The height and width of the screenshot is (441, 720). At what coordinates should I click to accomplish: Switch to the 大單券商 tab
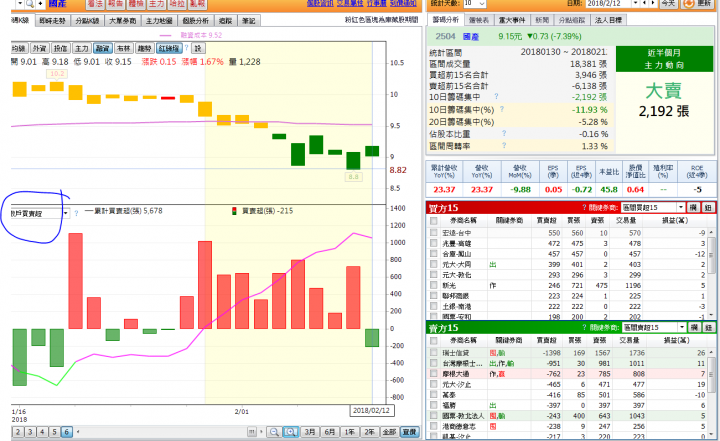pos(123,21)
